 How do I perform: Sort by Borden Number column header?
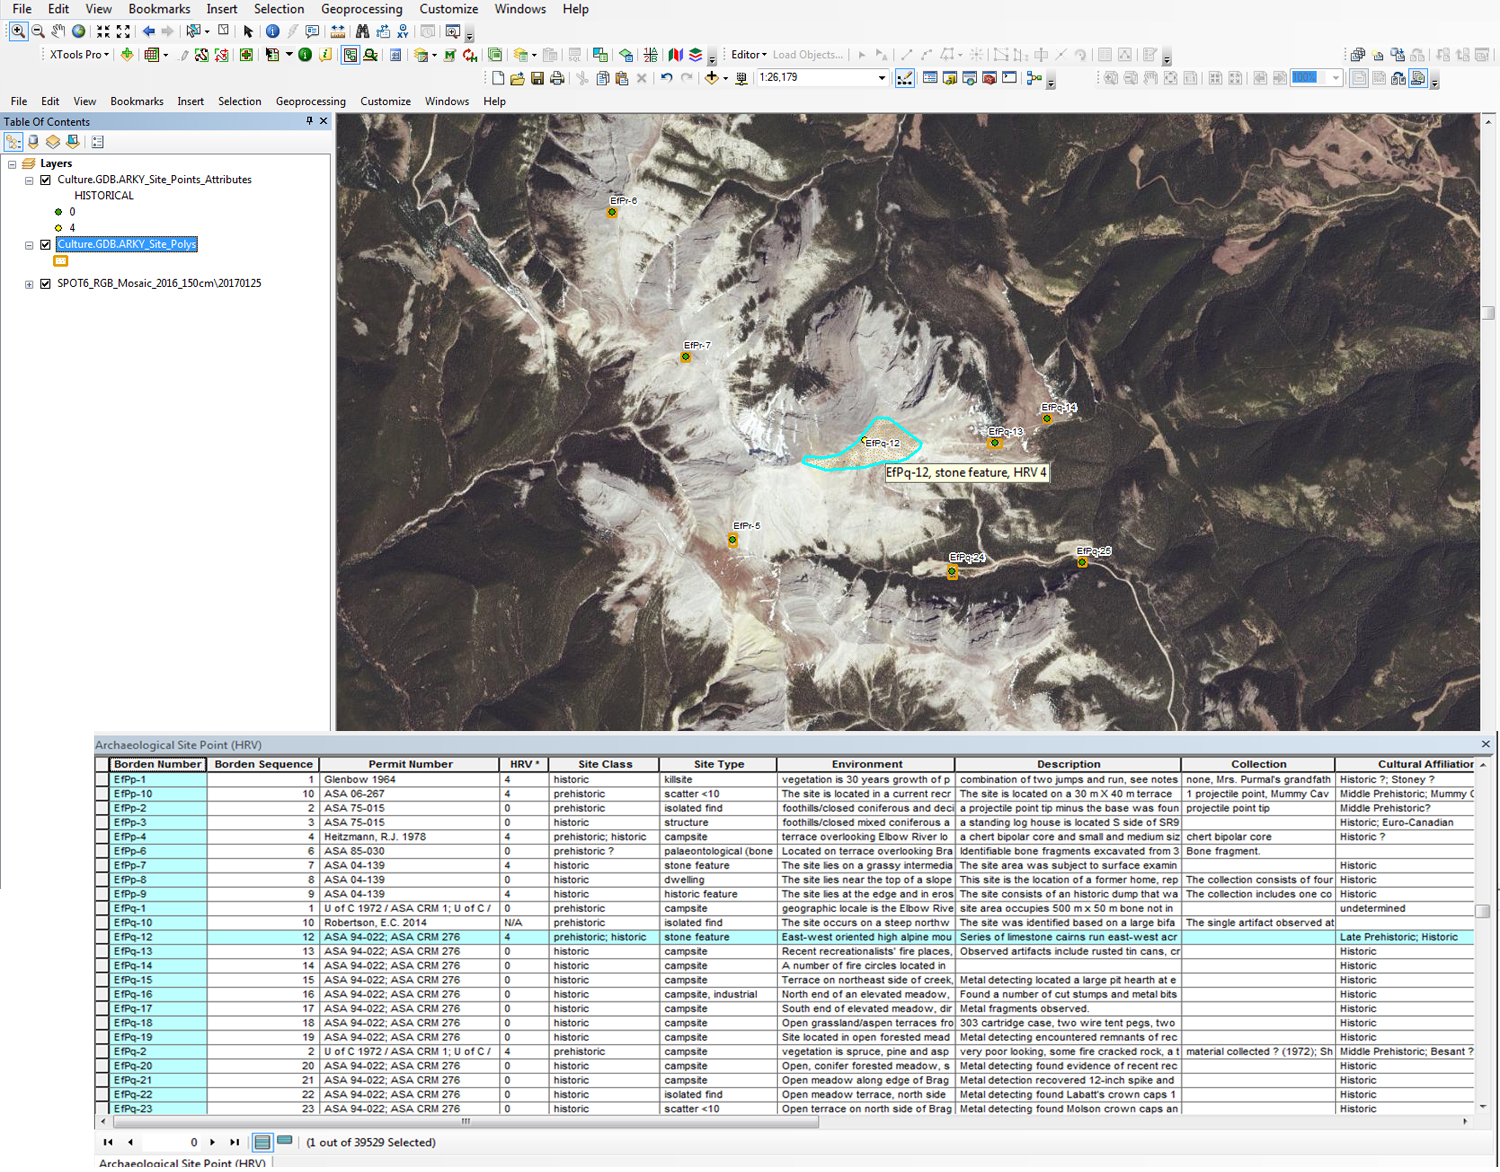[158, 764]
